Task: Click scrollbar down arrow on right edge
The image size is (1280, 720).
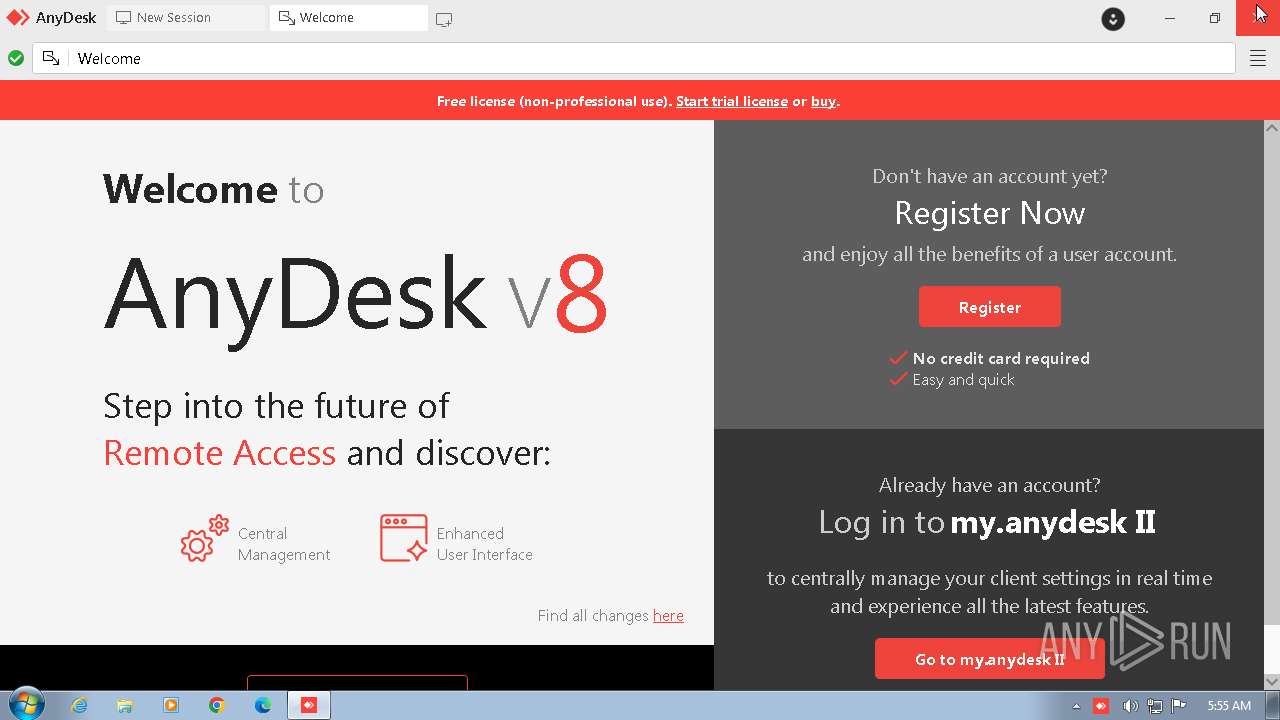Action: point(1272,681)
